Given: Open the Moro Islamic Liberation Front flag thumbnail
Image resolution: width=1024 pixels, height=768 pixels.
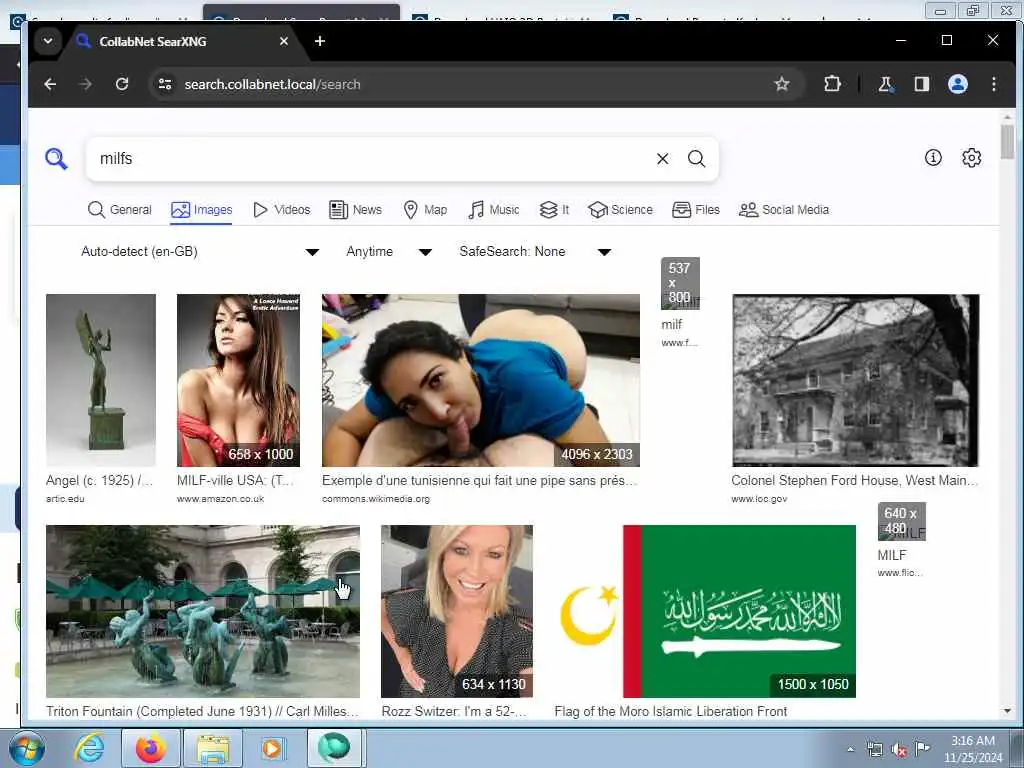Looking at the screenshot, I should tap(705, 611).
